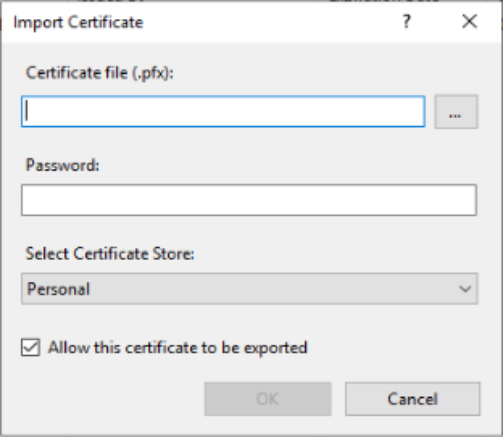
Task: Dismiss the dialog with Cancel
Action: (x=413, y=399)
